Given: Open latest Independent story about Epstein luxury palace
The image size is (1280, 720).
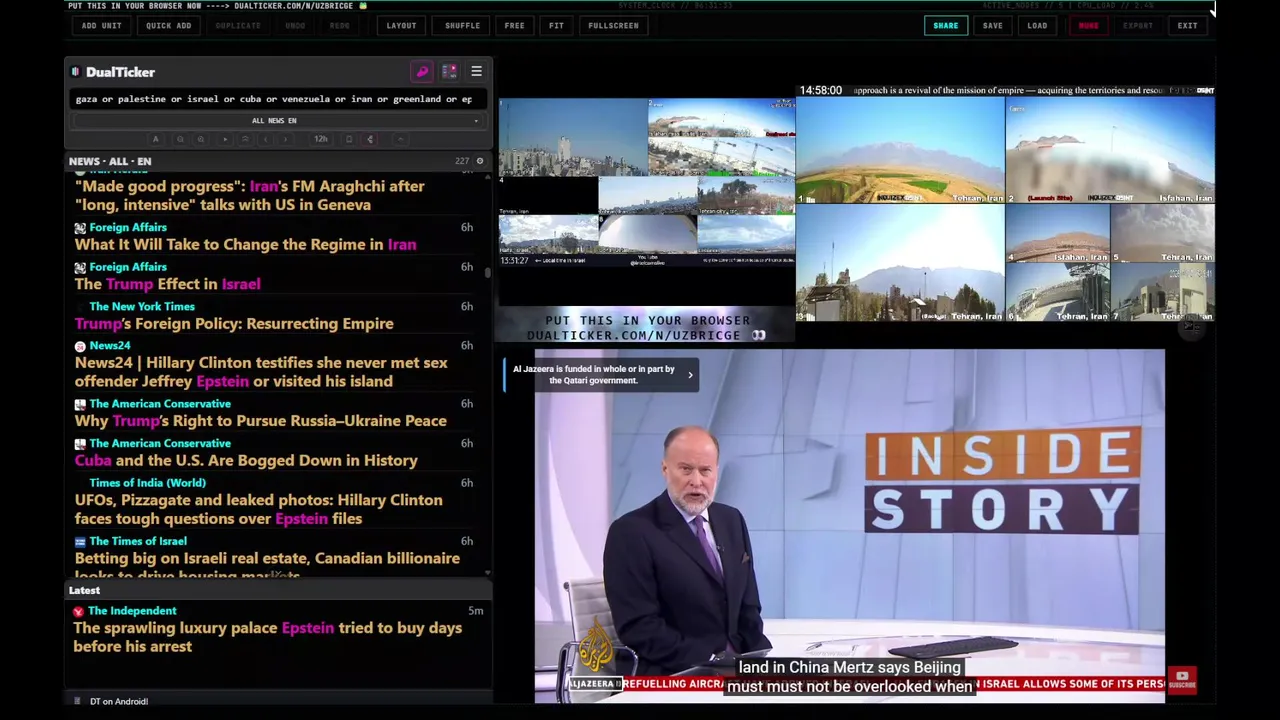Looking at the screenshot, I should point(267,637).
